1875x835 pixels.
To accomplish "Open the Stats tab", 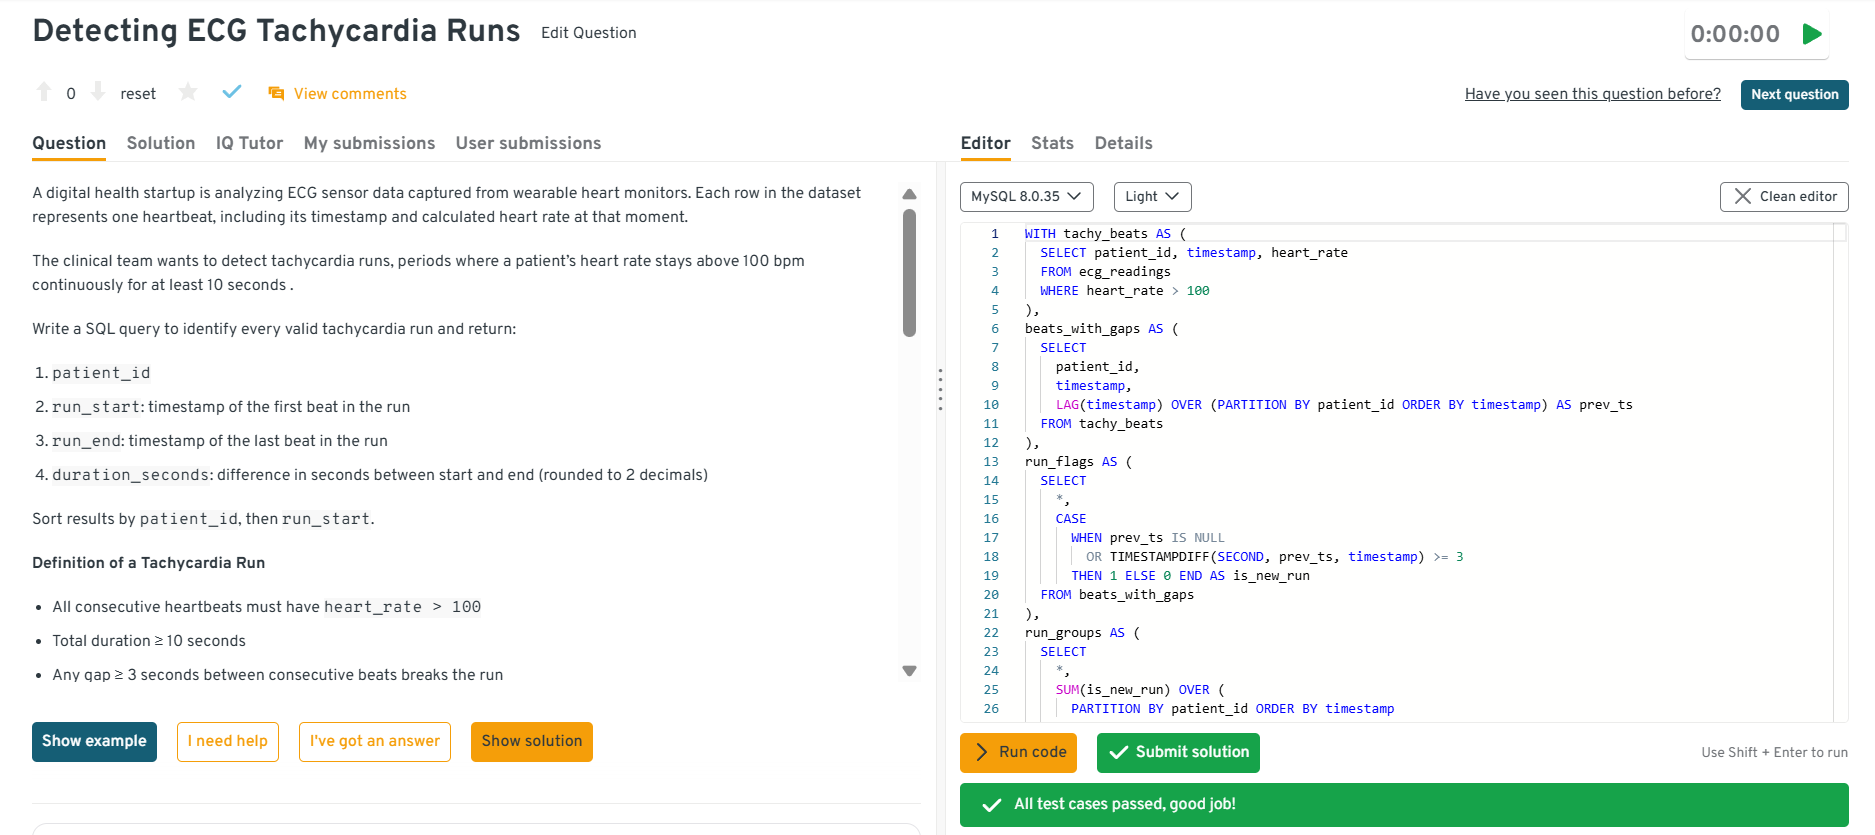I will (x=1052, y=143).
